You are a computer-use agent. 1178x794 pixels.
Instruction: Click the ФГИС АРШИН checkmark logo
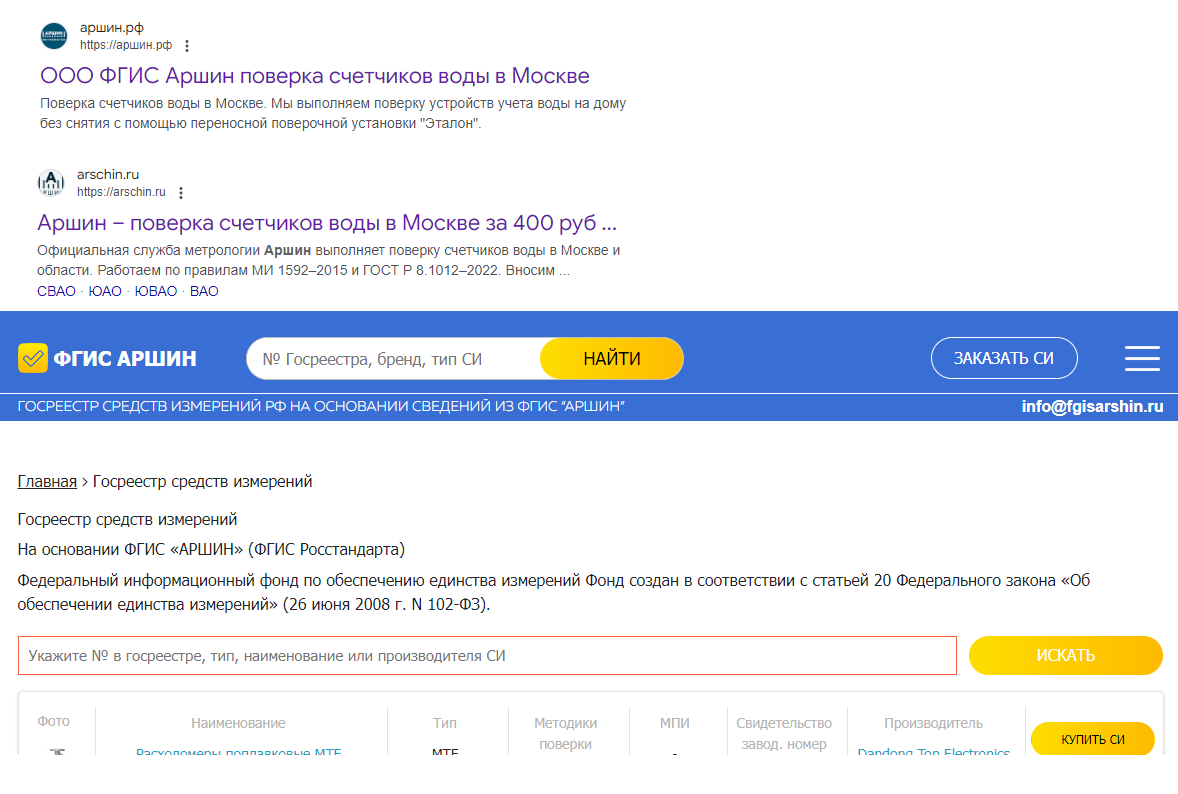coord(33,358)
